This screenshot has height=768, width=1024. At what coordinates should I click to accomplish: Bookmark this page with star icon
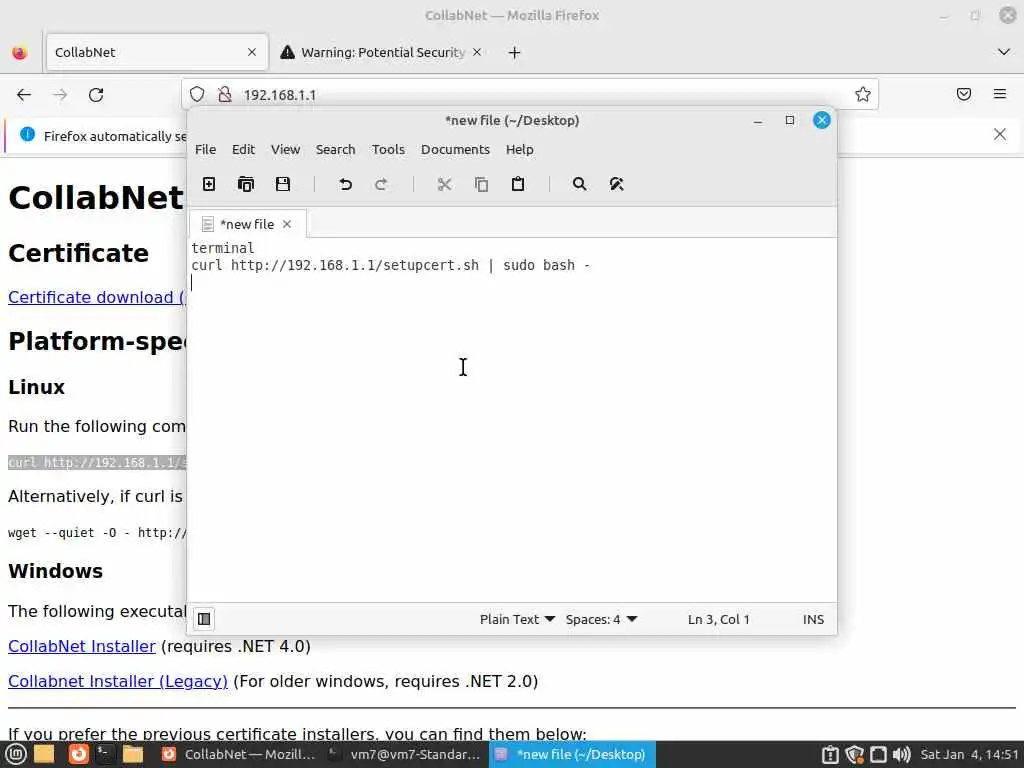[863, 95]
